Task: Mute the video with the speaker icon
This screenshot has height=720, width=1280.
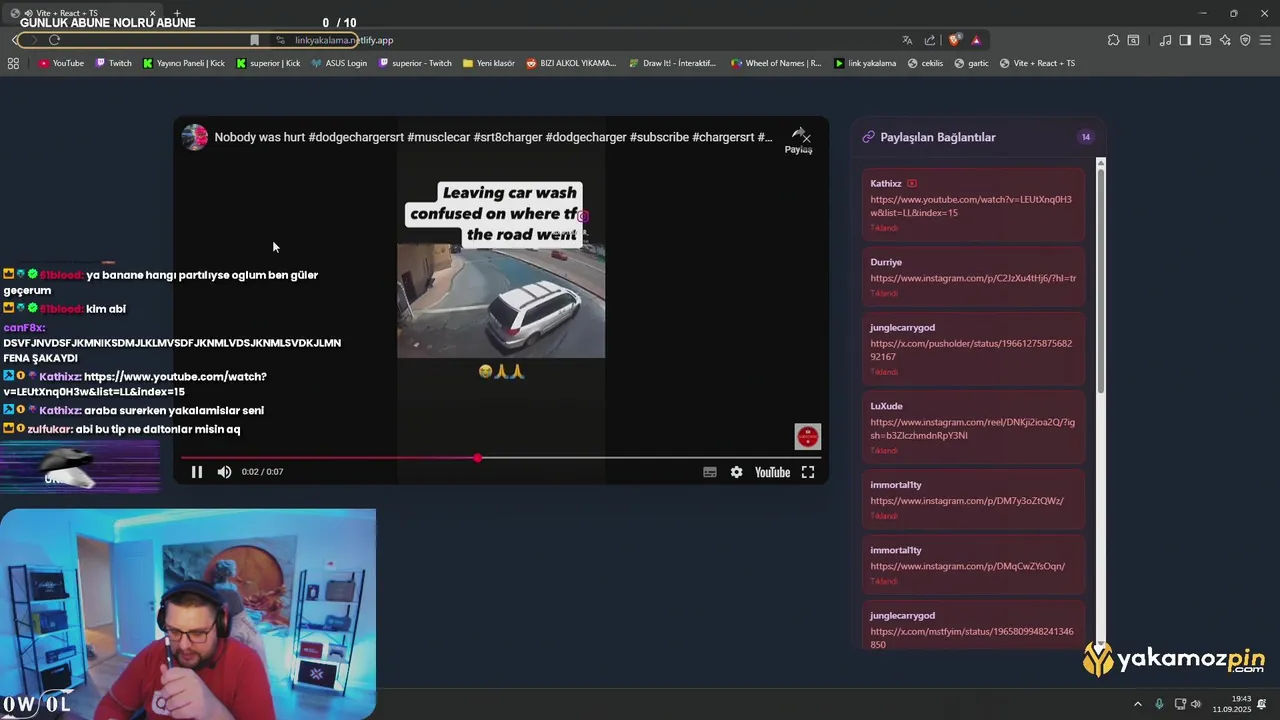Action: 224,472
